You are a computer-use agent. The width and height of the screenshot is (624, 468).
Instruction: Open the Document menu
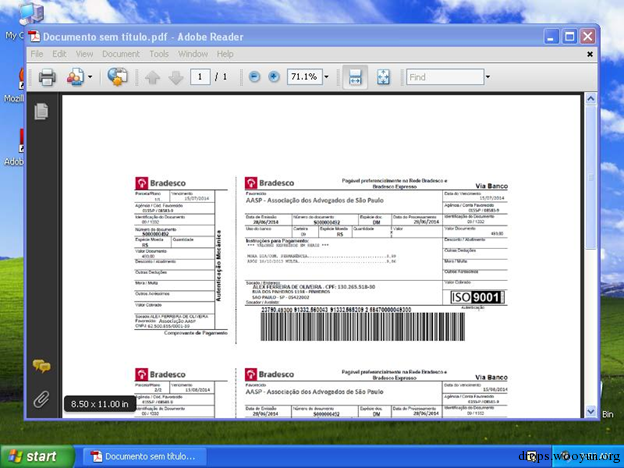[121, 54]
